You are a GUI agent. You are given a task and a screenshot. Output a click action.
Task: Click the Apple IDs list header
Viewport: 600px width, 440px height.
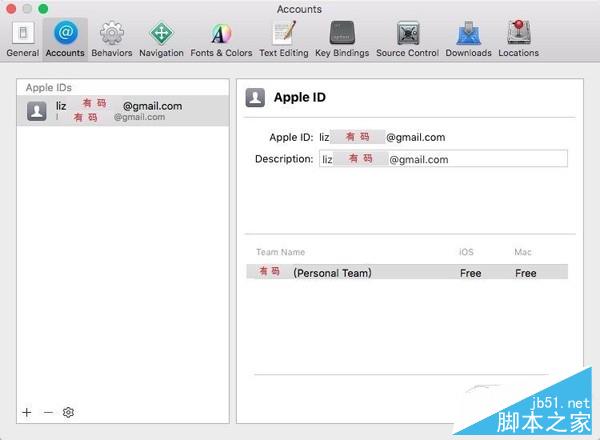tap(49, 88)
